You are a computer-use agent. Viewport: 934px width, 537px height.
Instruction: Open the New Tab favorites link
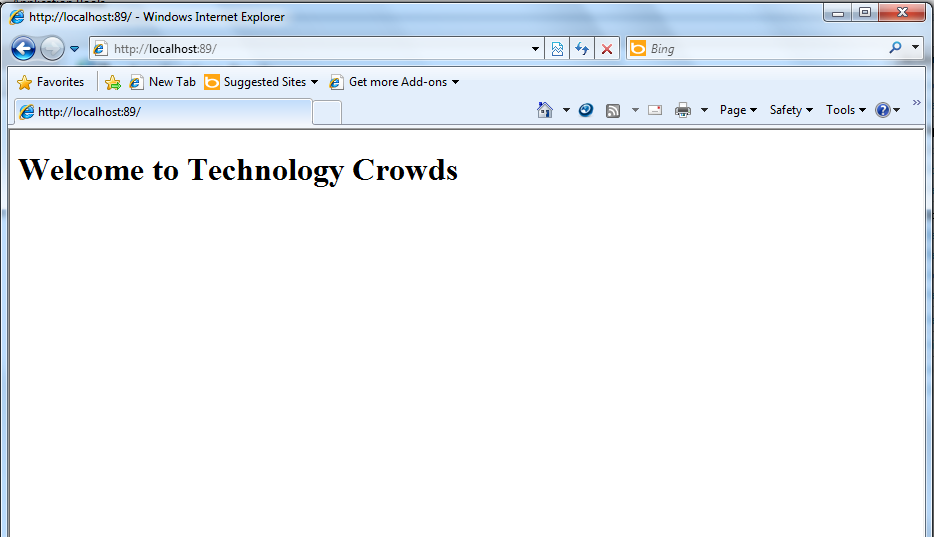[163, 82]
